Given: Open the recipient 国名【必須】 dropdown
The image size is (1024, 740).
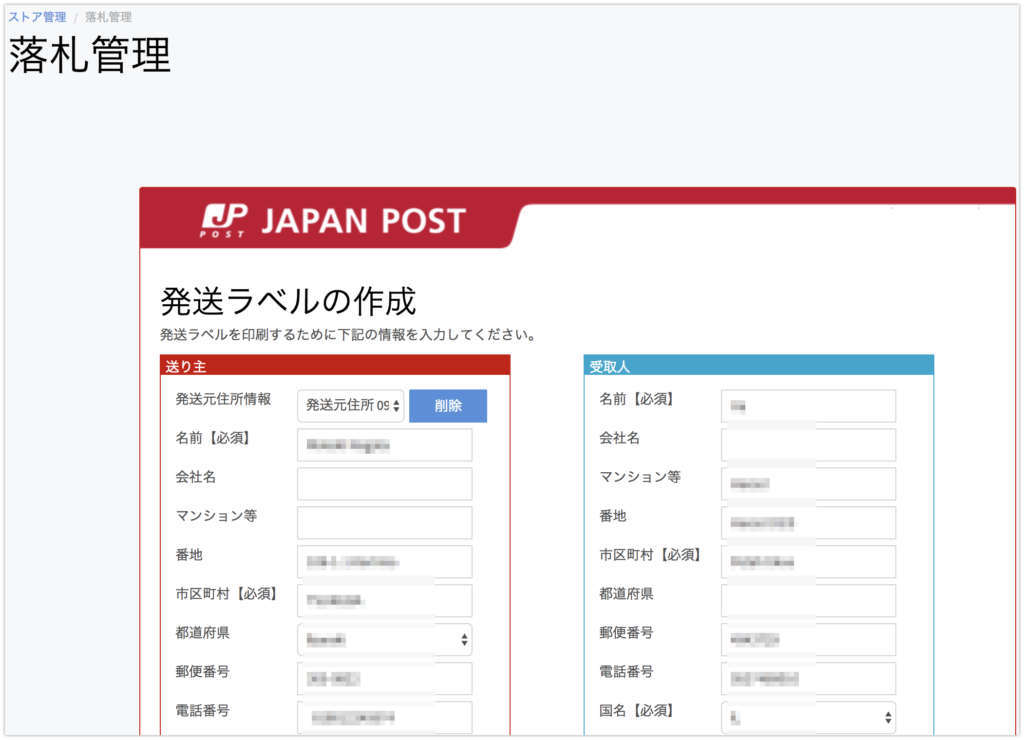Looking at the screenshot, I should [x=808, y=717].
